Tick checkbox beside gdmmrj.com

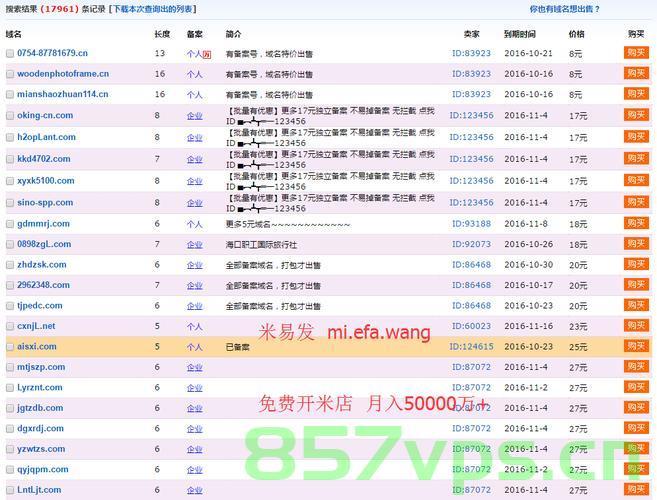[x=10, y=224]
